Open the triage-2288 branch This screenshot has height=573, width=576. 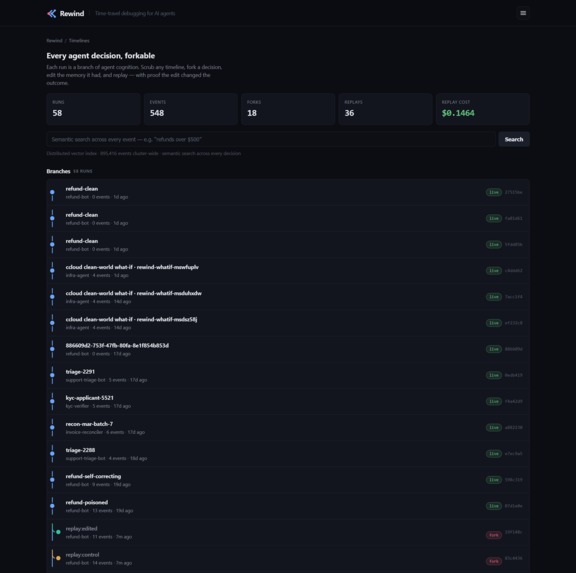[288, 454]
